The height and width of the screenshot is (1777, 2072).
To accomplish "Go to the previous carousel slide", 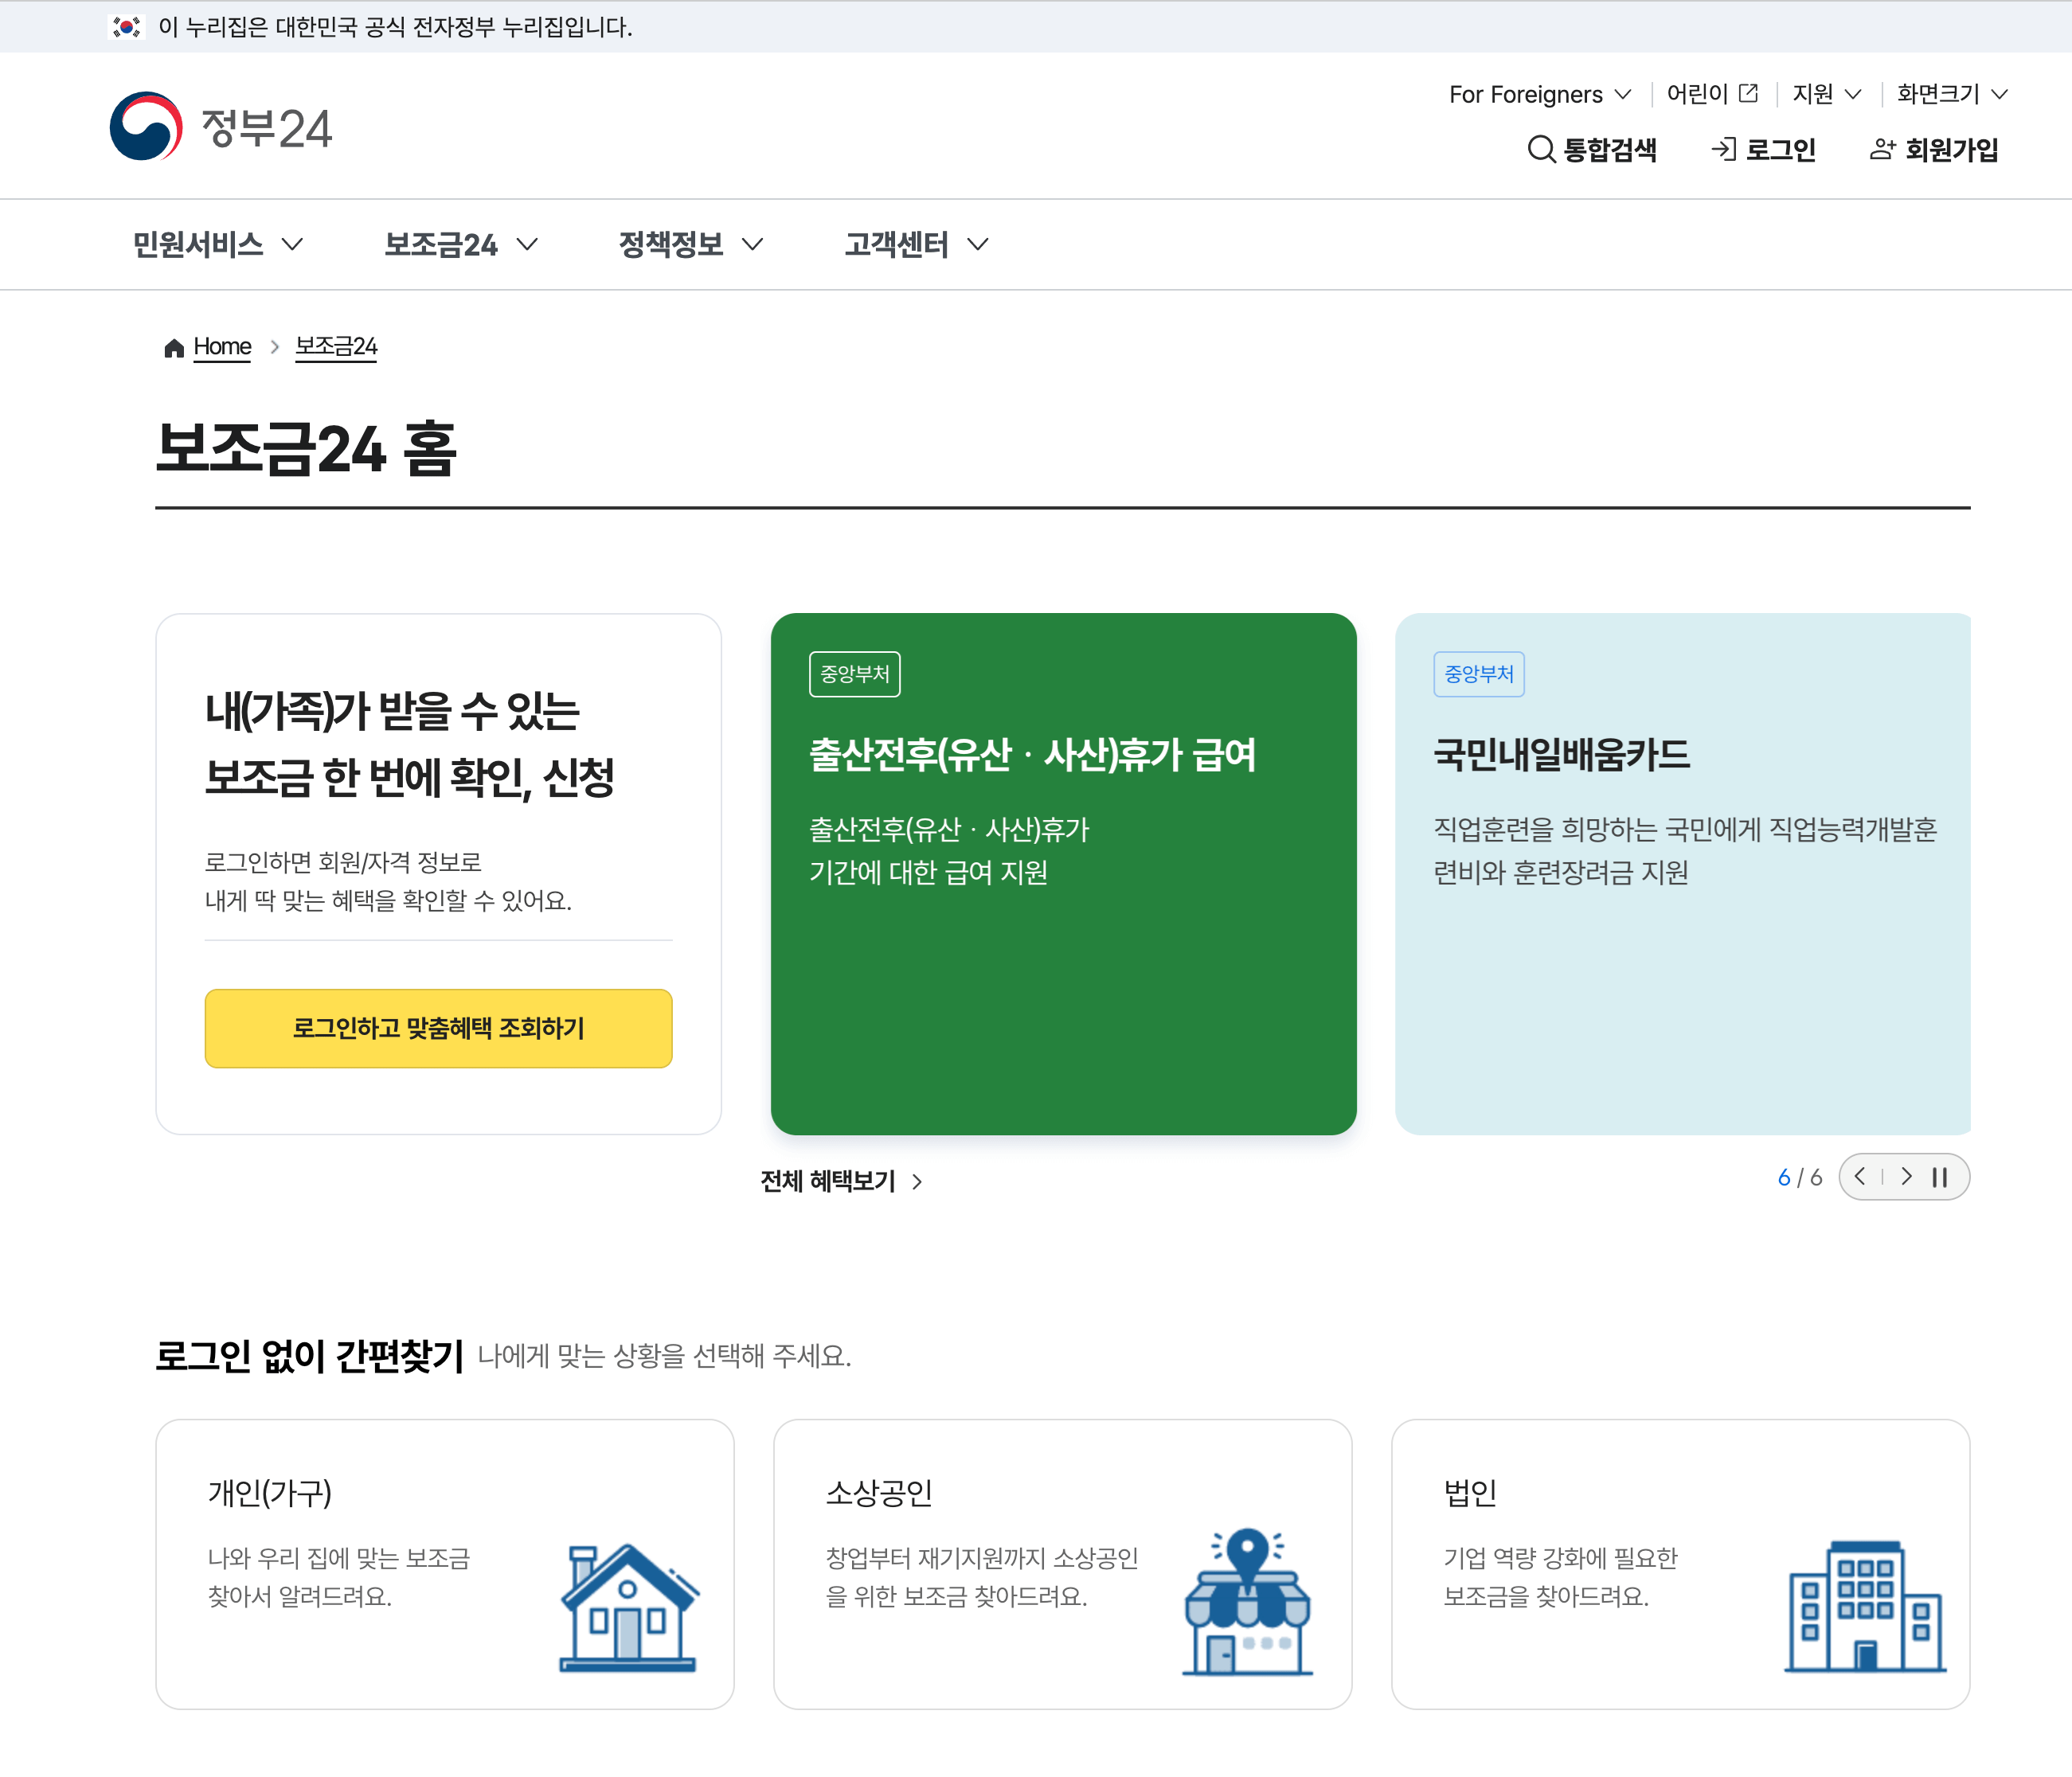I will click(1860, 1177).
